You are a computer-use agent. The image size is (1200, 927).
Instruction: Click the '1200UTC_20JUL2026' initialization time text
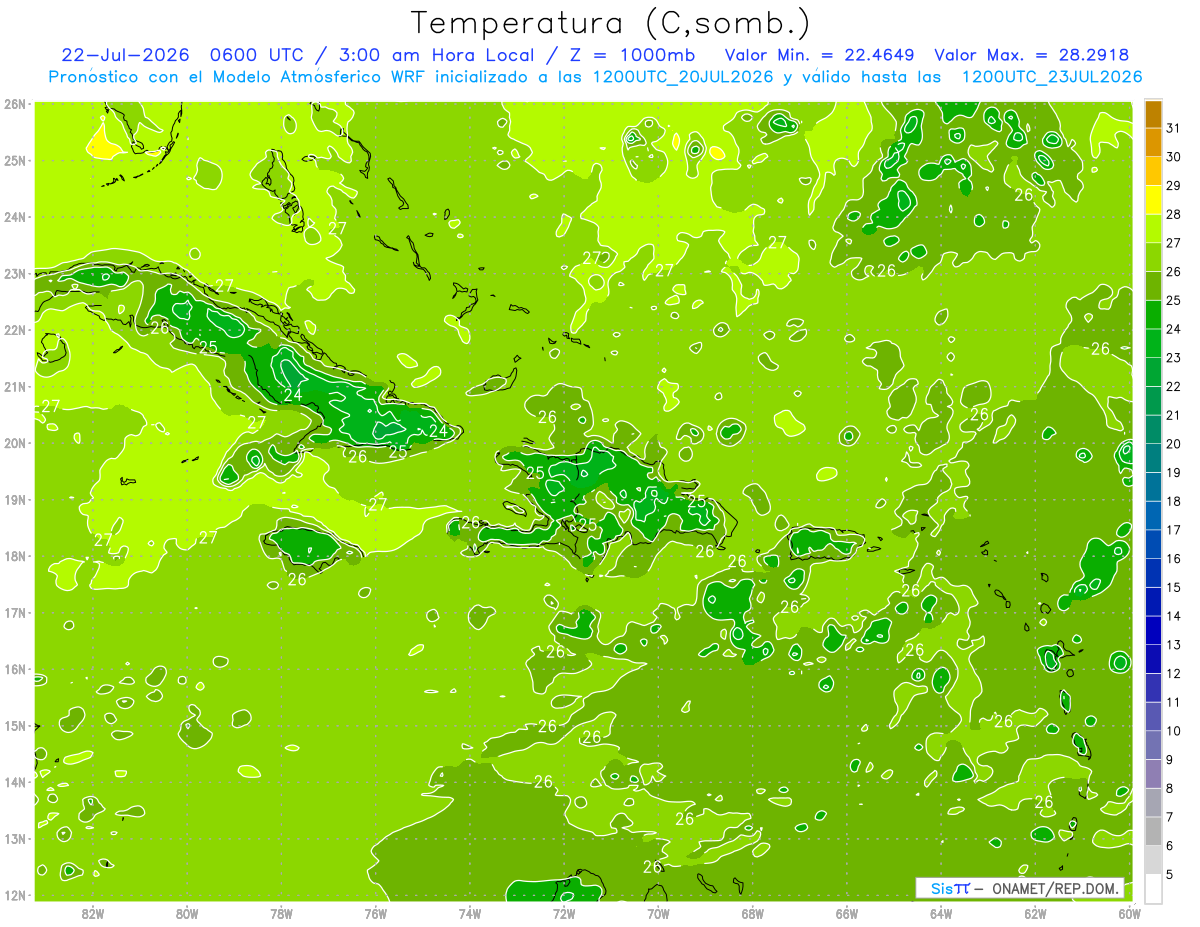683,76
